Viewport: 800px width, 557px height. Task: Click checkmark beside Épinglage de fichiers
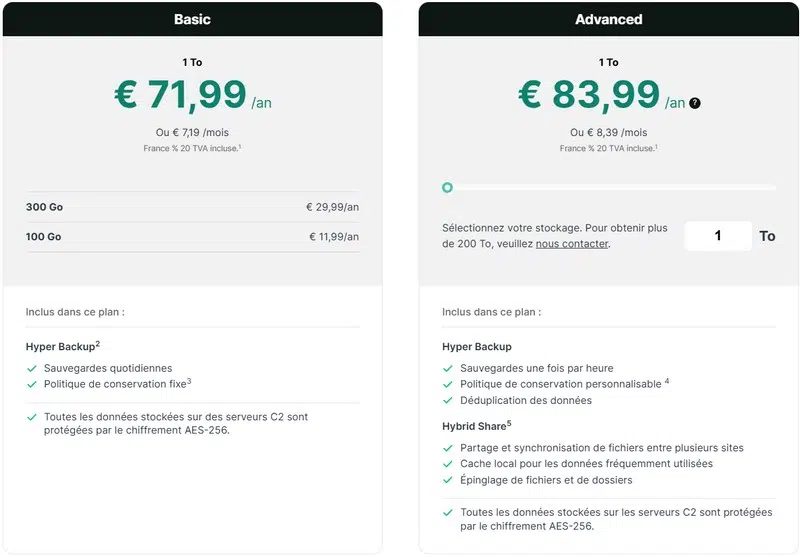coord(447,480)
